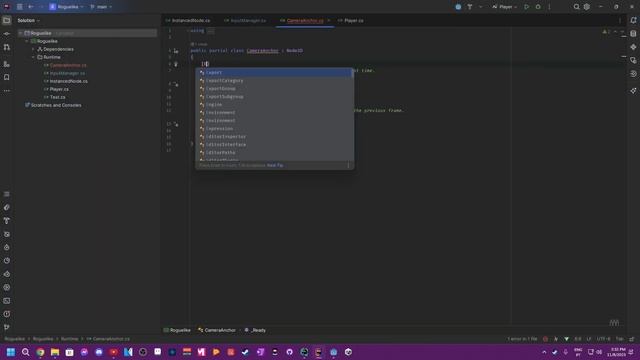The image size is (640, 360).
Task: Open the Pull Requests tool window
Action: 7,47
